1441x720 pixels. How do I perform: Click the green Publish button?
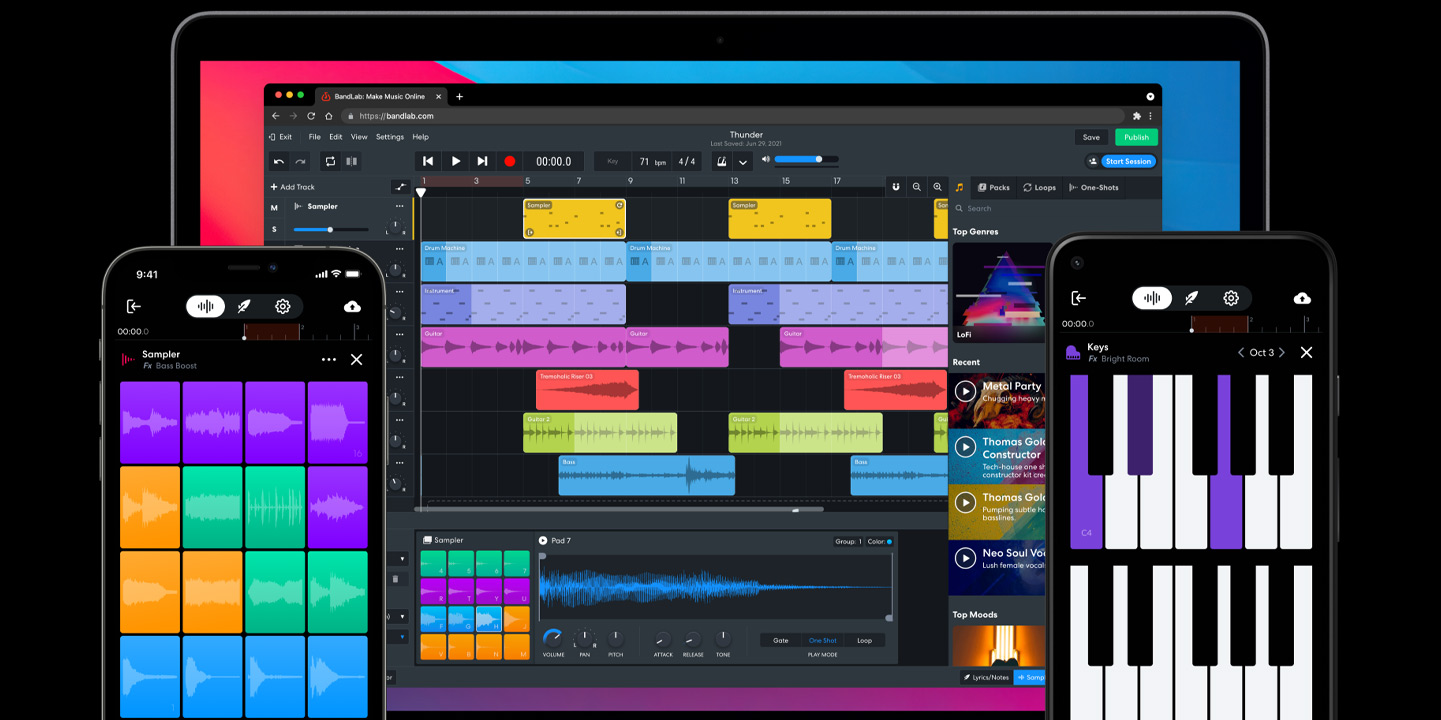(1136, 137)
